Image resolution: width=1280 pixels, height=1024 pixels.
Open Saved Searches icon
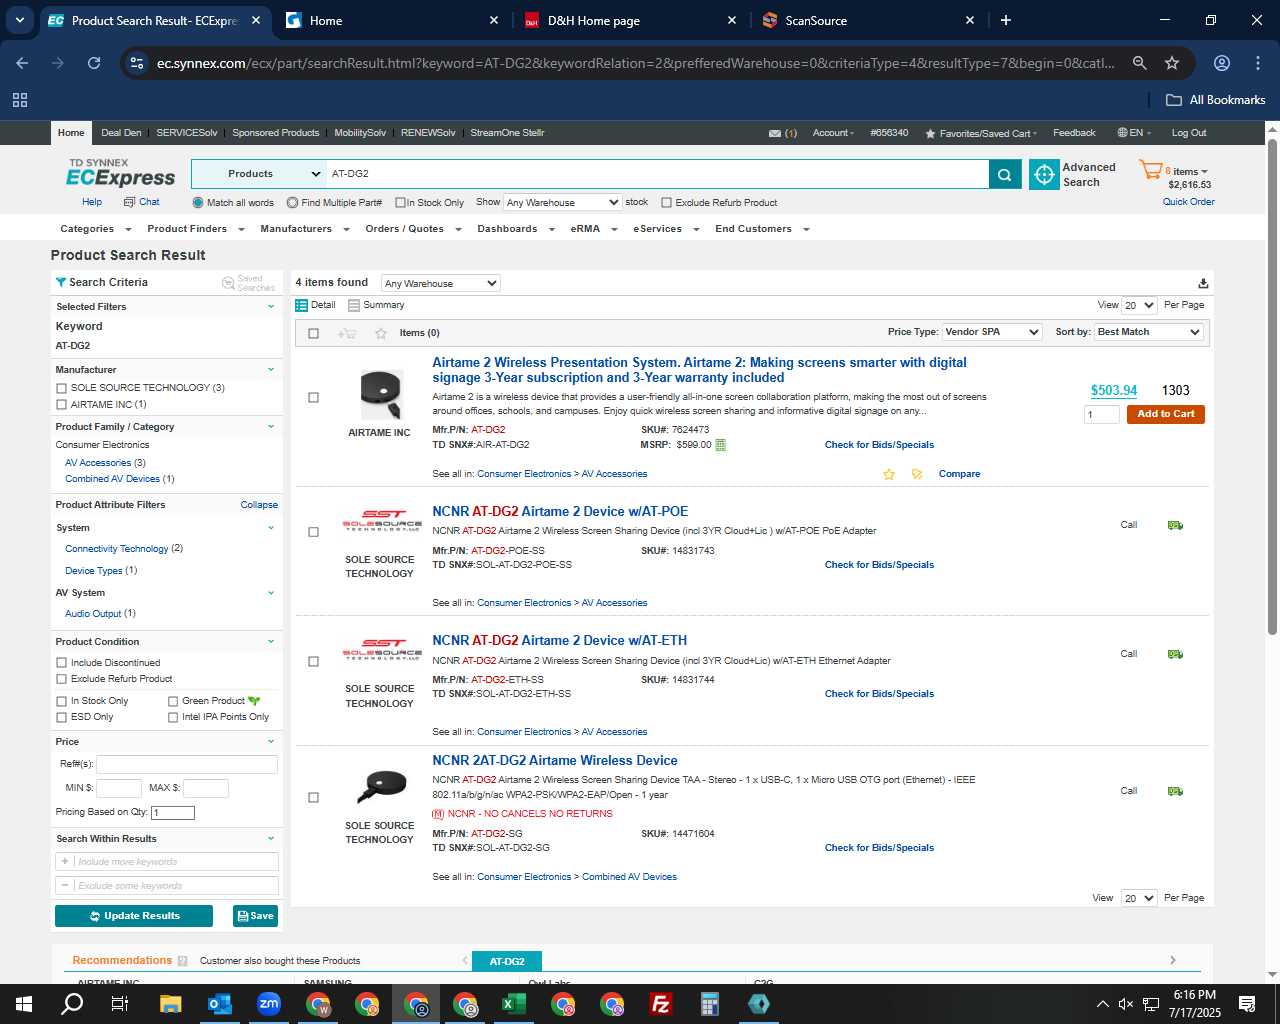tap(228, 283)
